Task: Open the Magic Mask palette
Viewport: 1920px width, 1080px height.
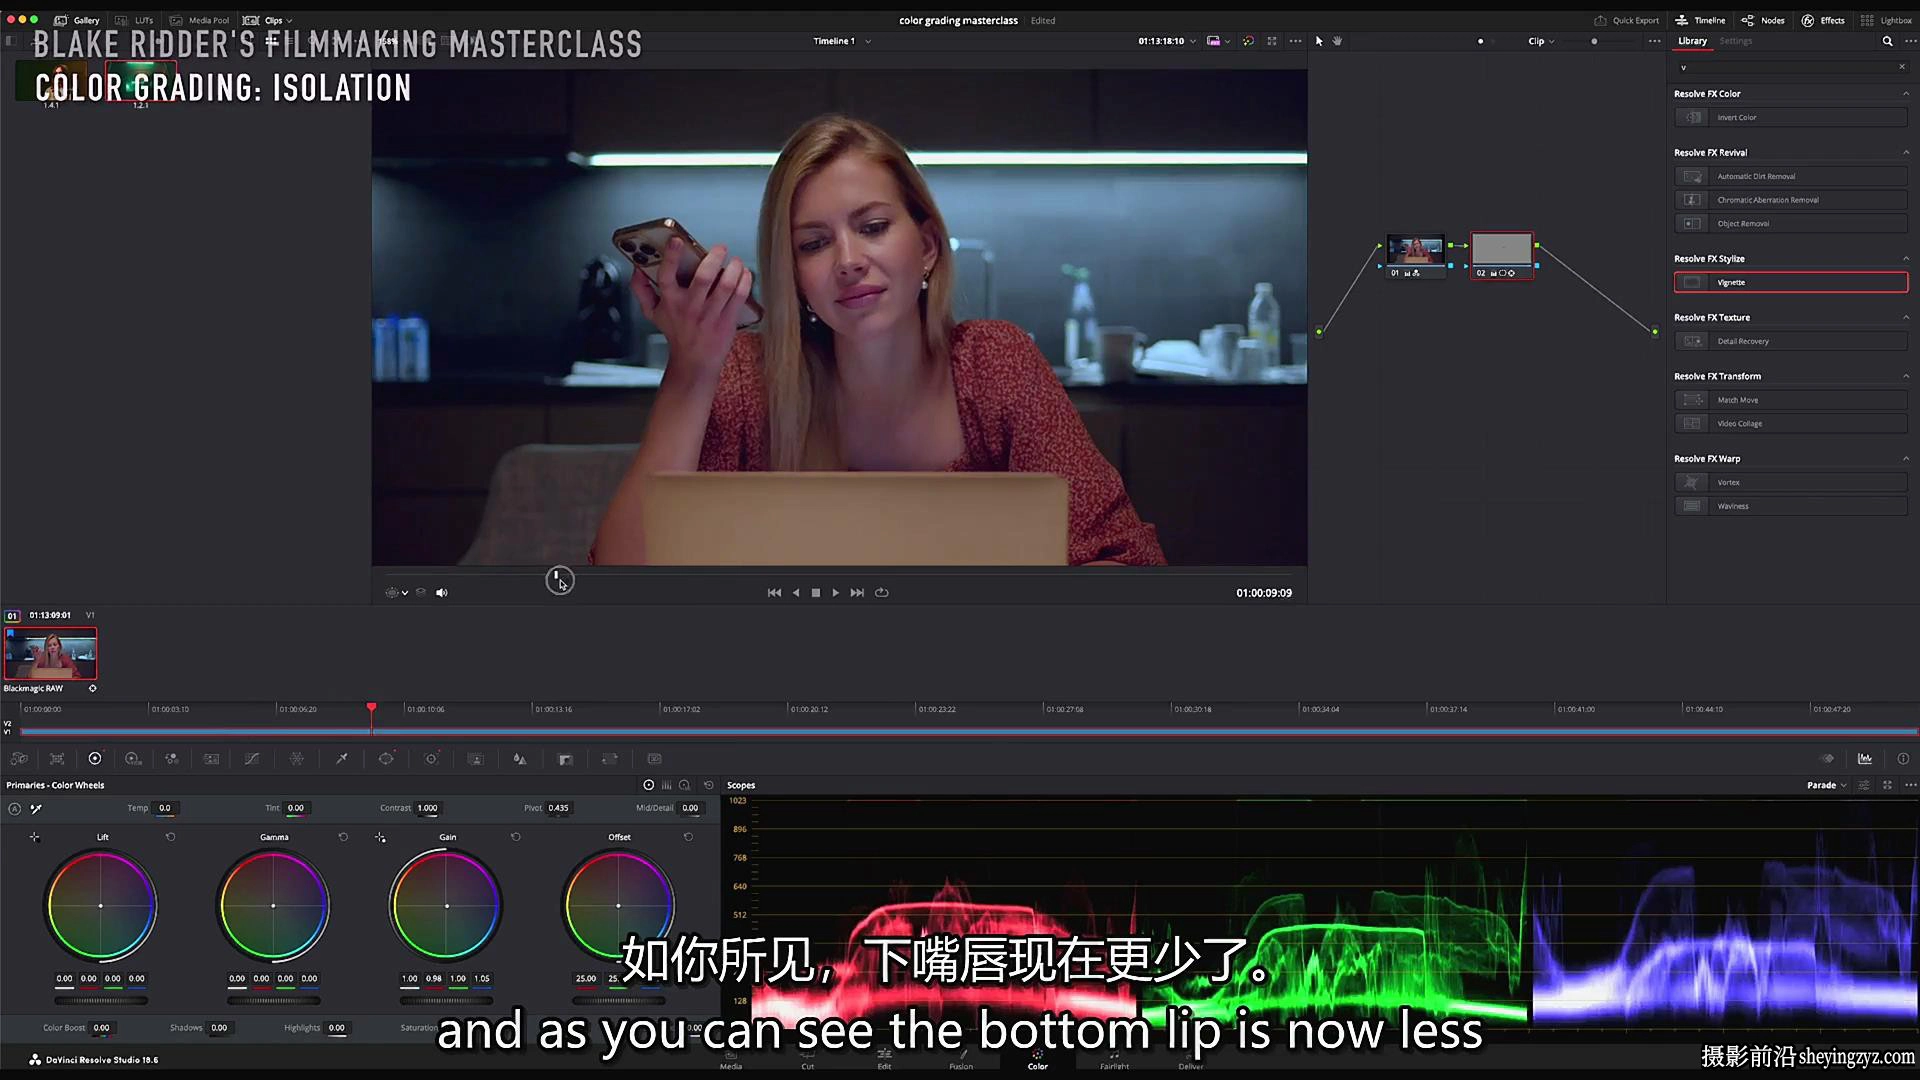Action: click(476, 759)
